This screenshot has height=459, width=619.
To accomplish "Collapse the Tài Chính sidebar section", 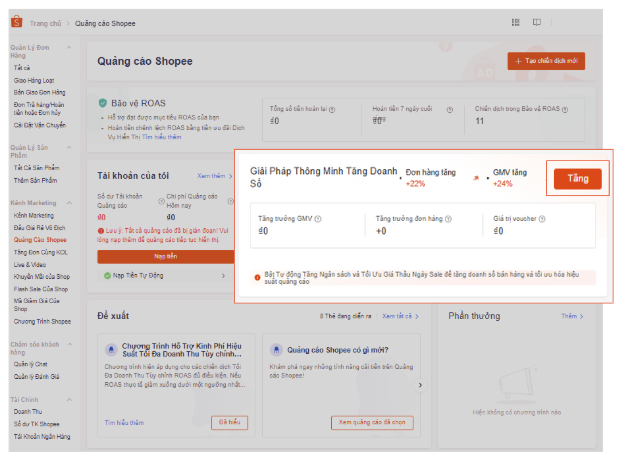I will coord(69,399).
